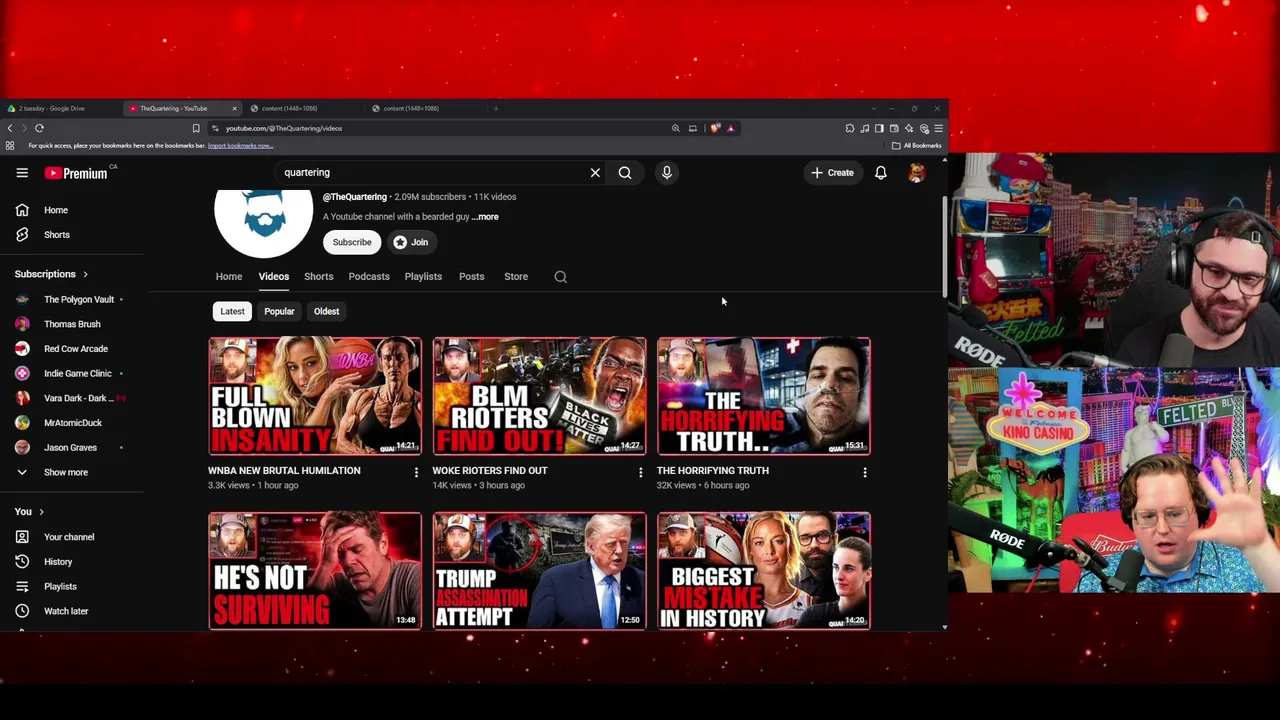Switch to the channel Home tab
This screenshot has width=1280, height=720.
click(229, 277)
